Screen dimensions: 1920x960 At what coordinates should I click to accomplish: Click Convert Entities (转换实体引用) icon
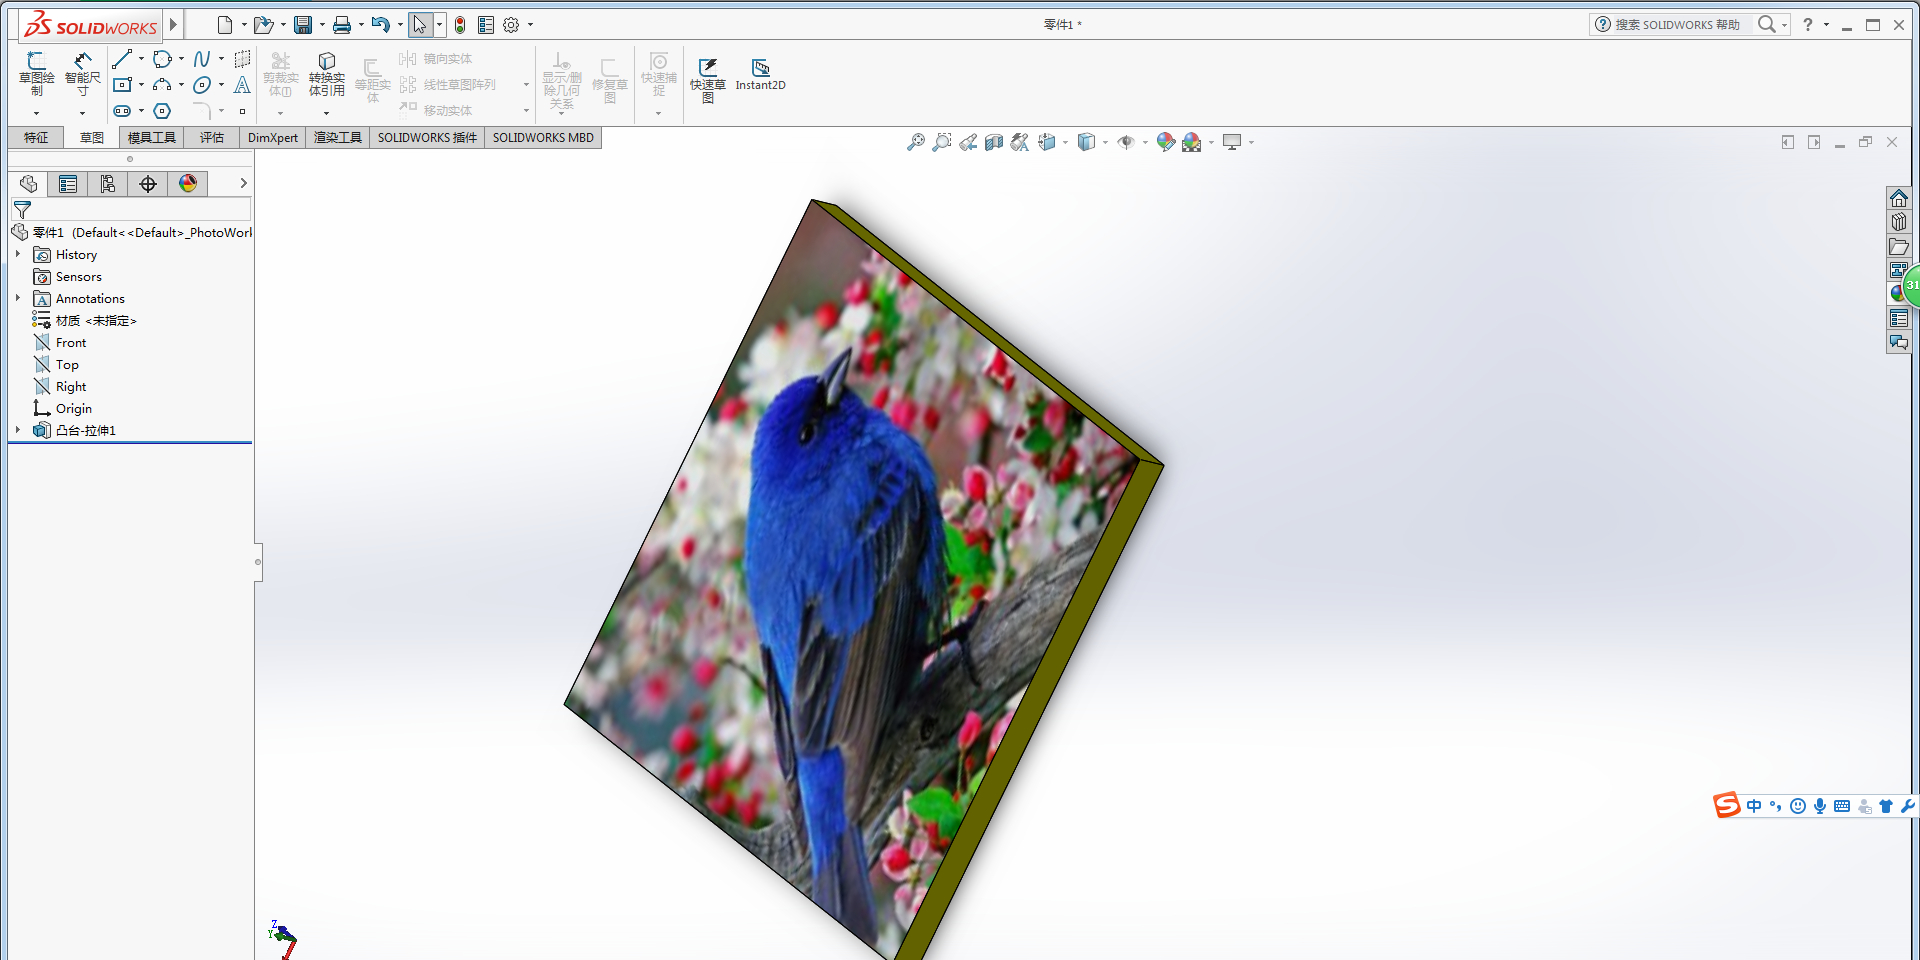click(x=327, y=75)
